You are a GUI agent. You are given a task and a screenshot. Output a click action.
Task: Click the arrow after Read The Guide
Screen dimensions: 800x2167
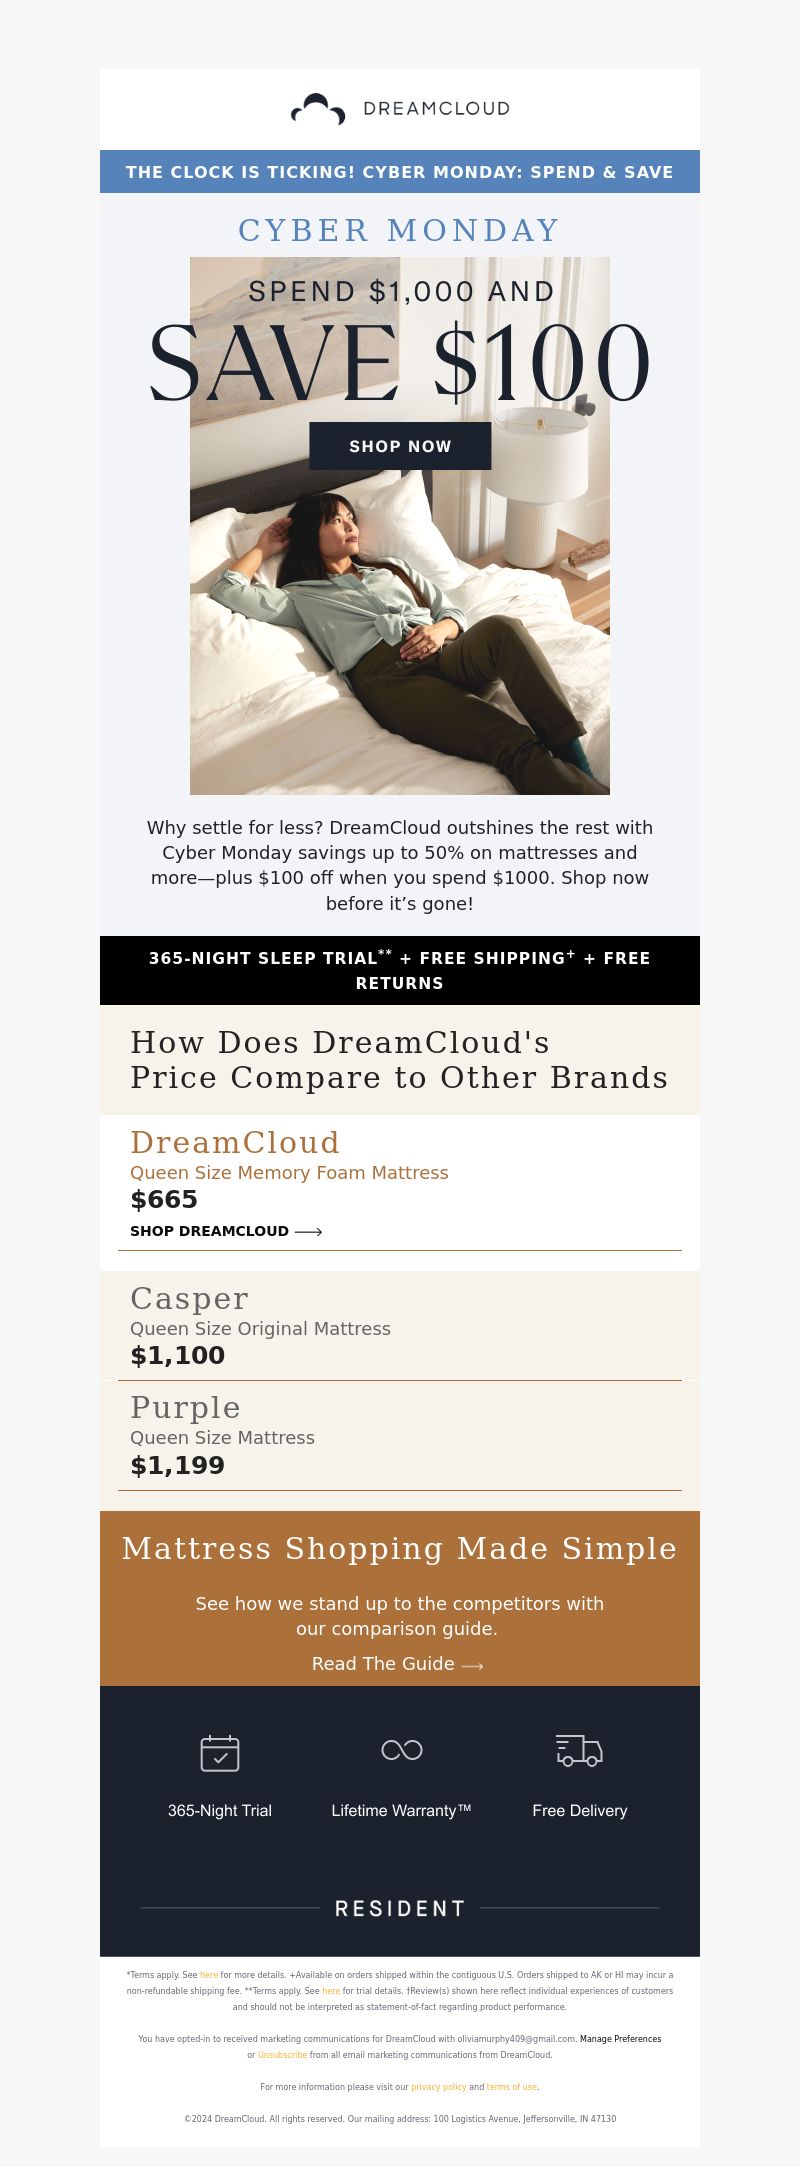(473, 1665)
